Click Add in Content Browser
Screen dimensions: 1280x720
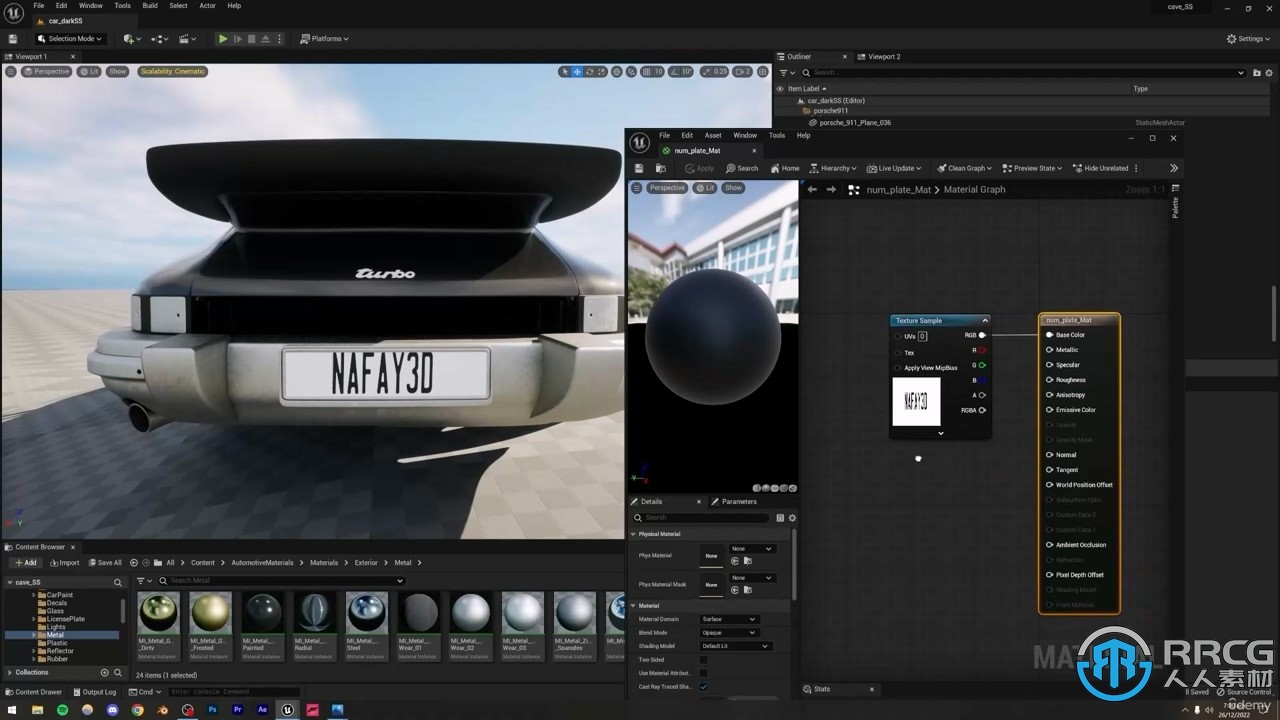pos(25,562)
